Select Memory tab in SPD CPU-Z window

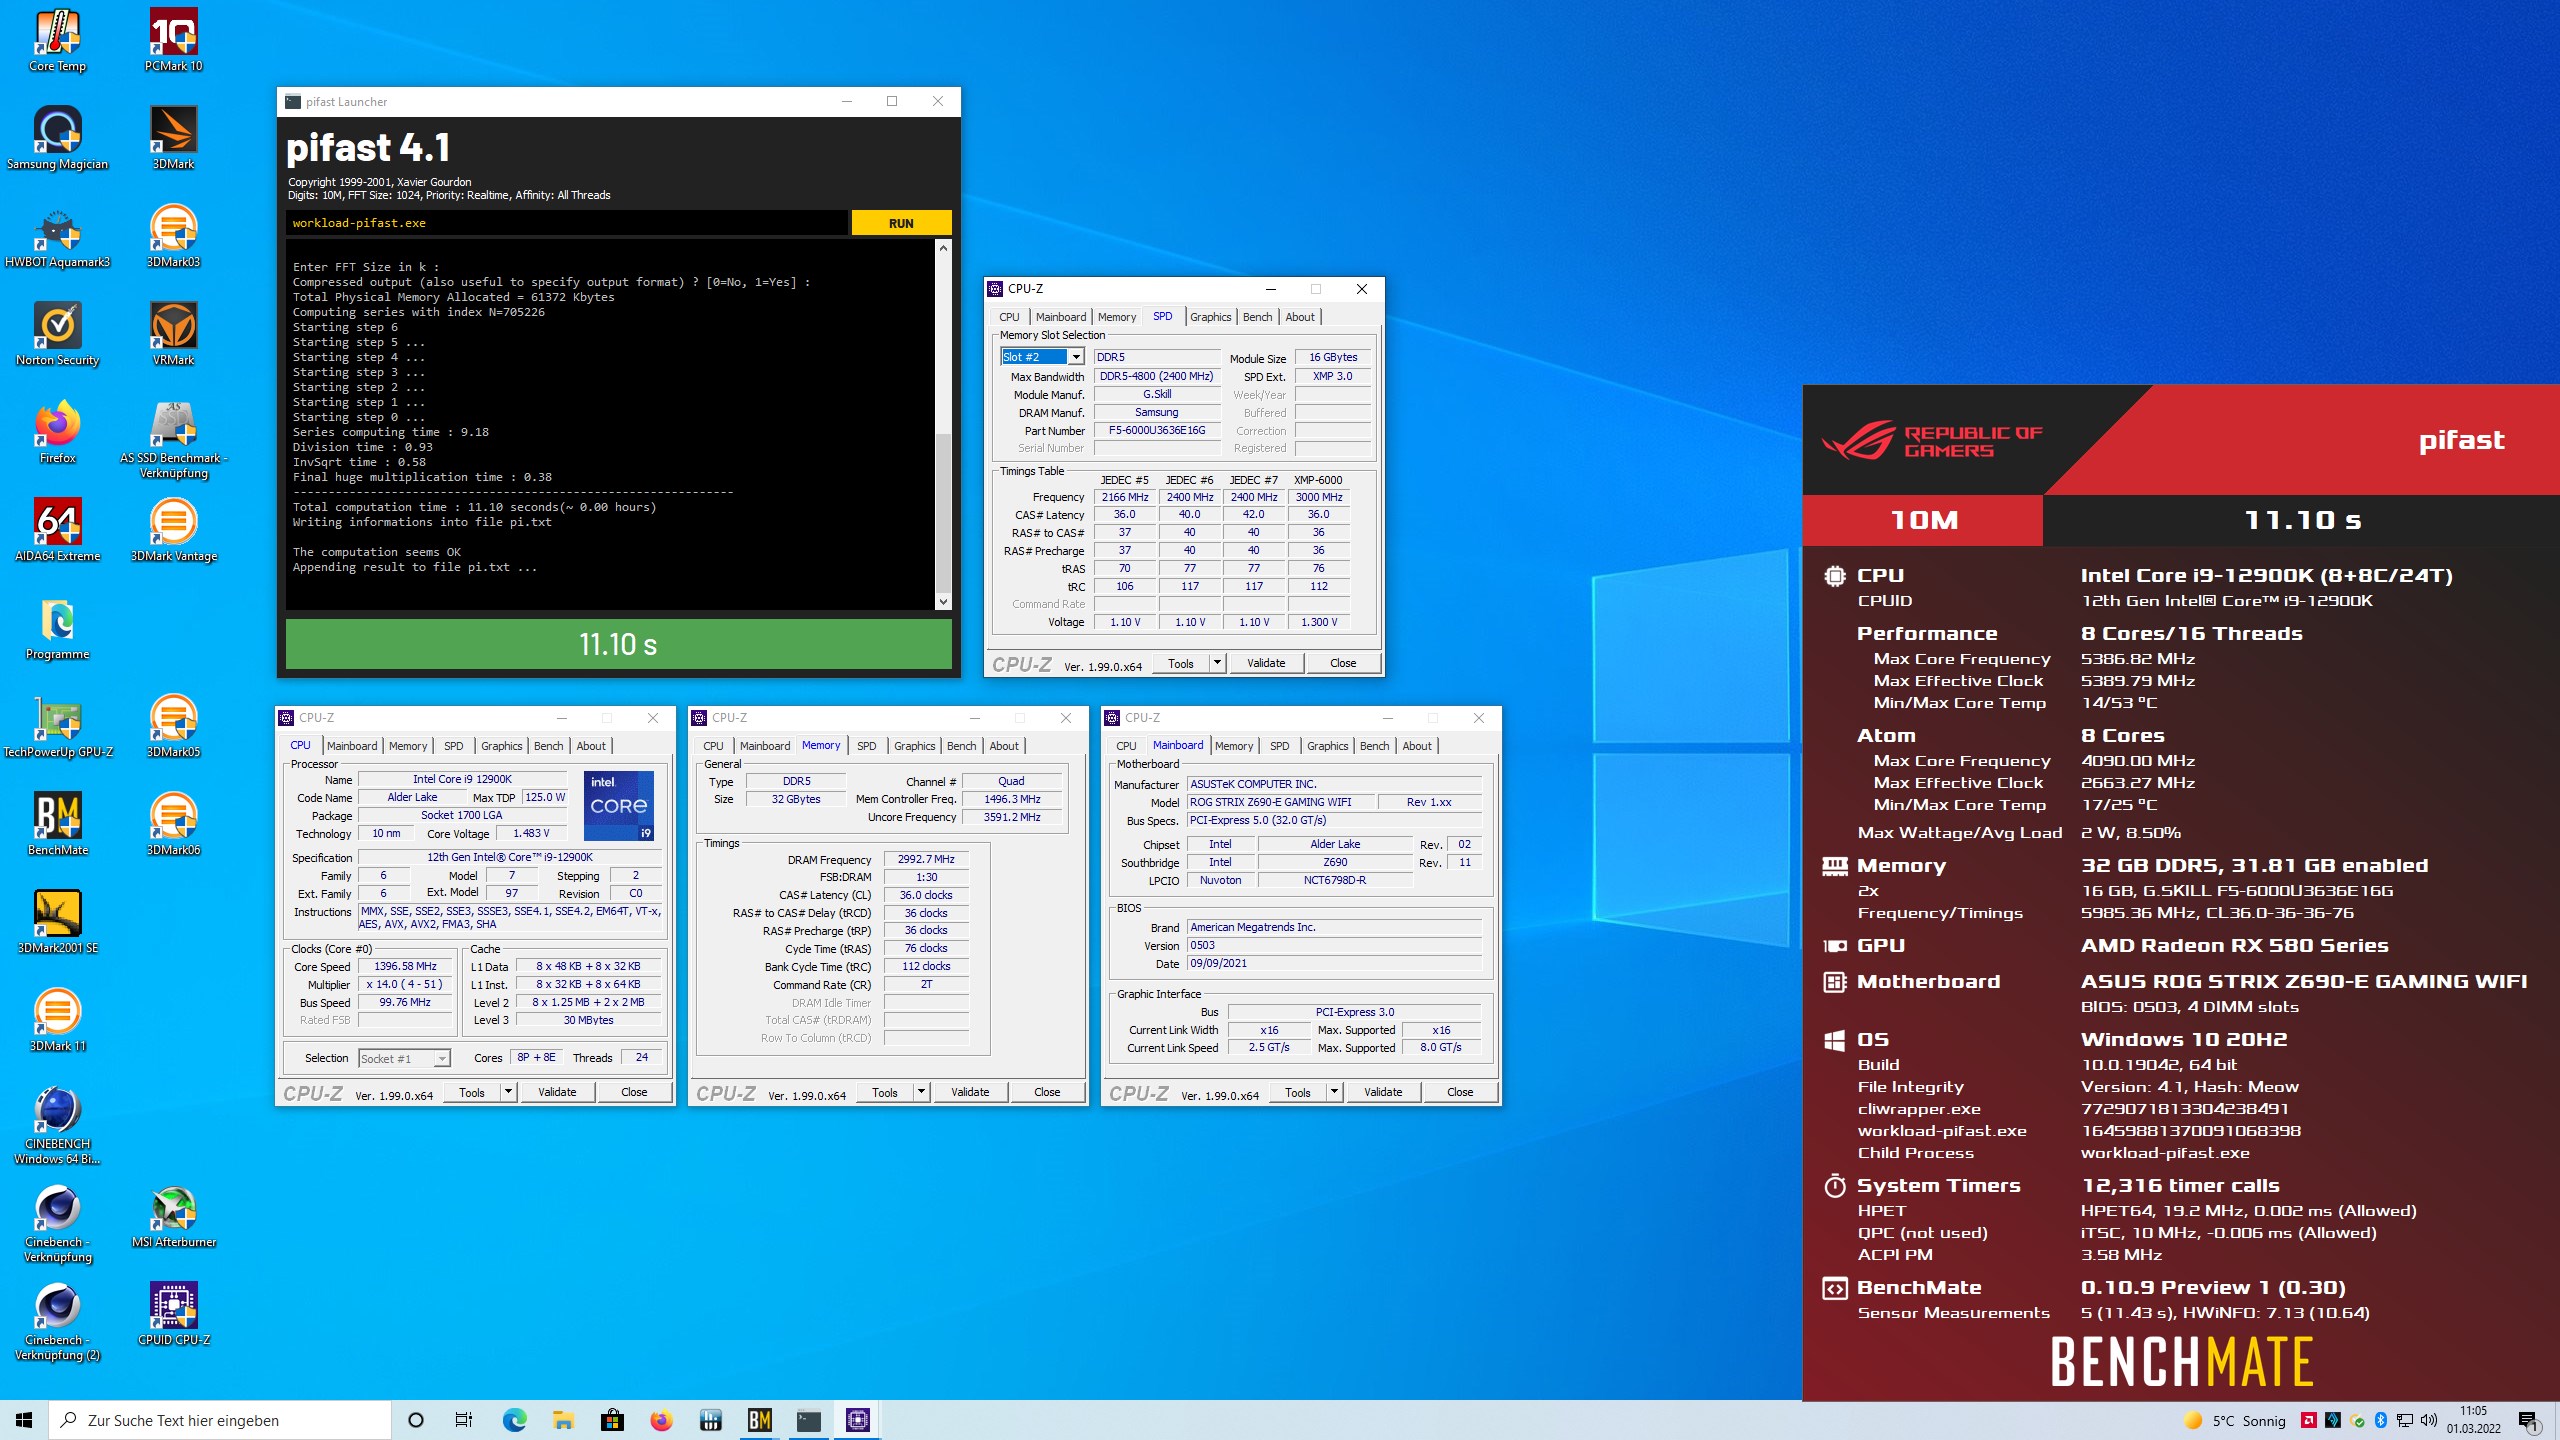pyautogui.click(x=1117, y=317)
